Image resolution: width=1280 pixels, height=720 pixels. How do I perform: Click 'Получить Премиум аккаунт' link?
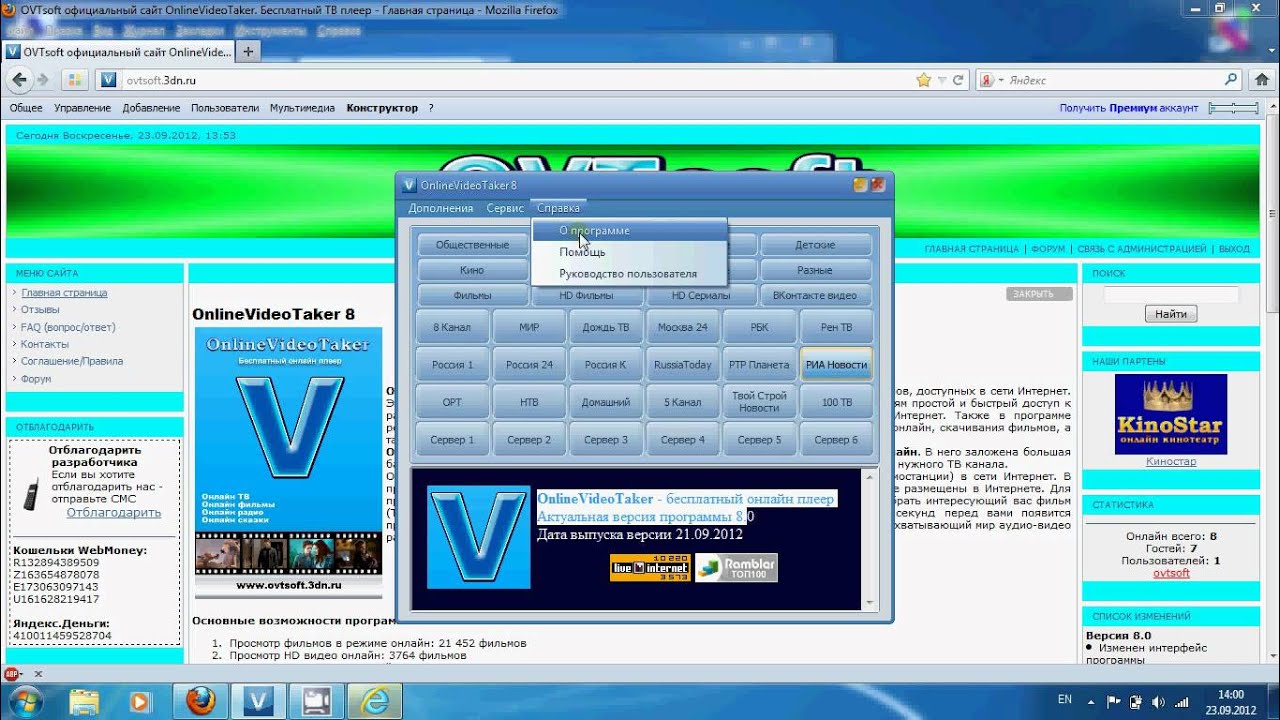coord(1128,108)
